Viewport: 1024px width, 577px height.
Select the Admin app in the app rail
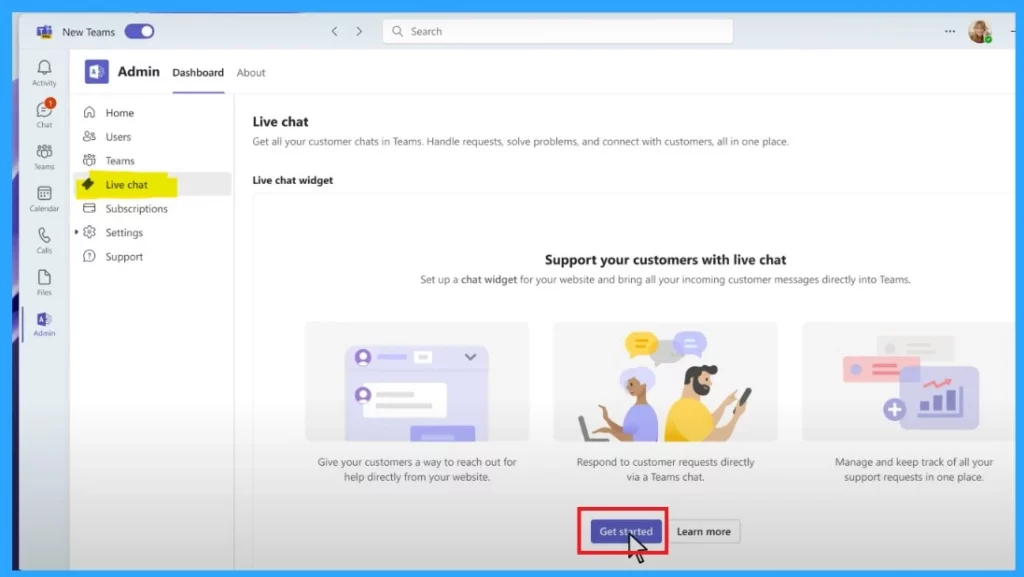(x=44, y=324)
